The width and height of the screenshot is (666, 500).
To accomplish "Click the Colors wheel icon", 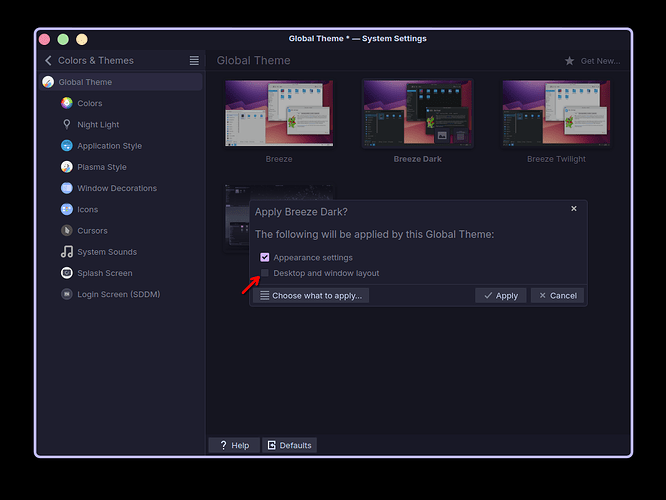I will point(67,103).
